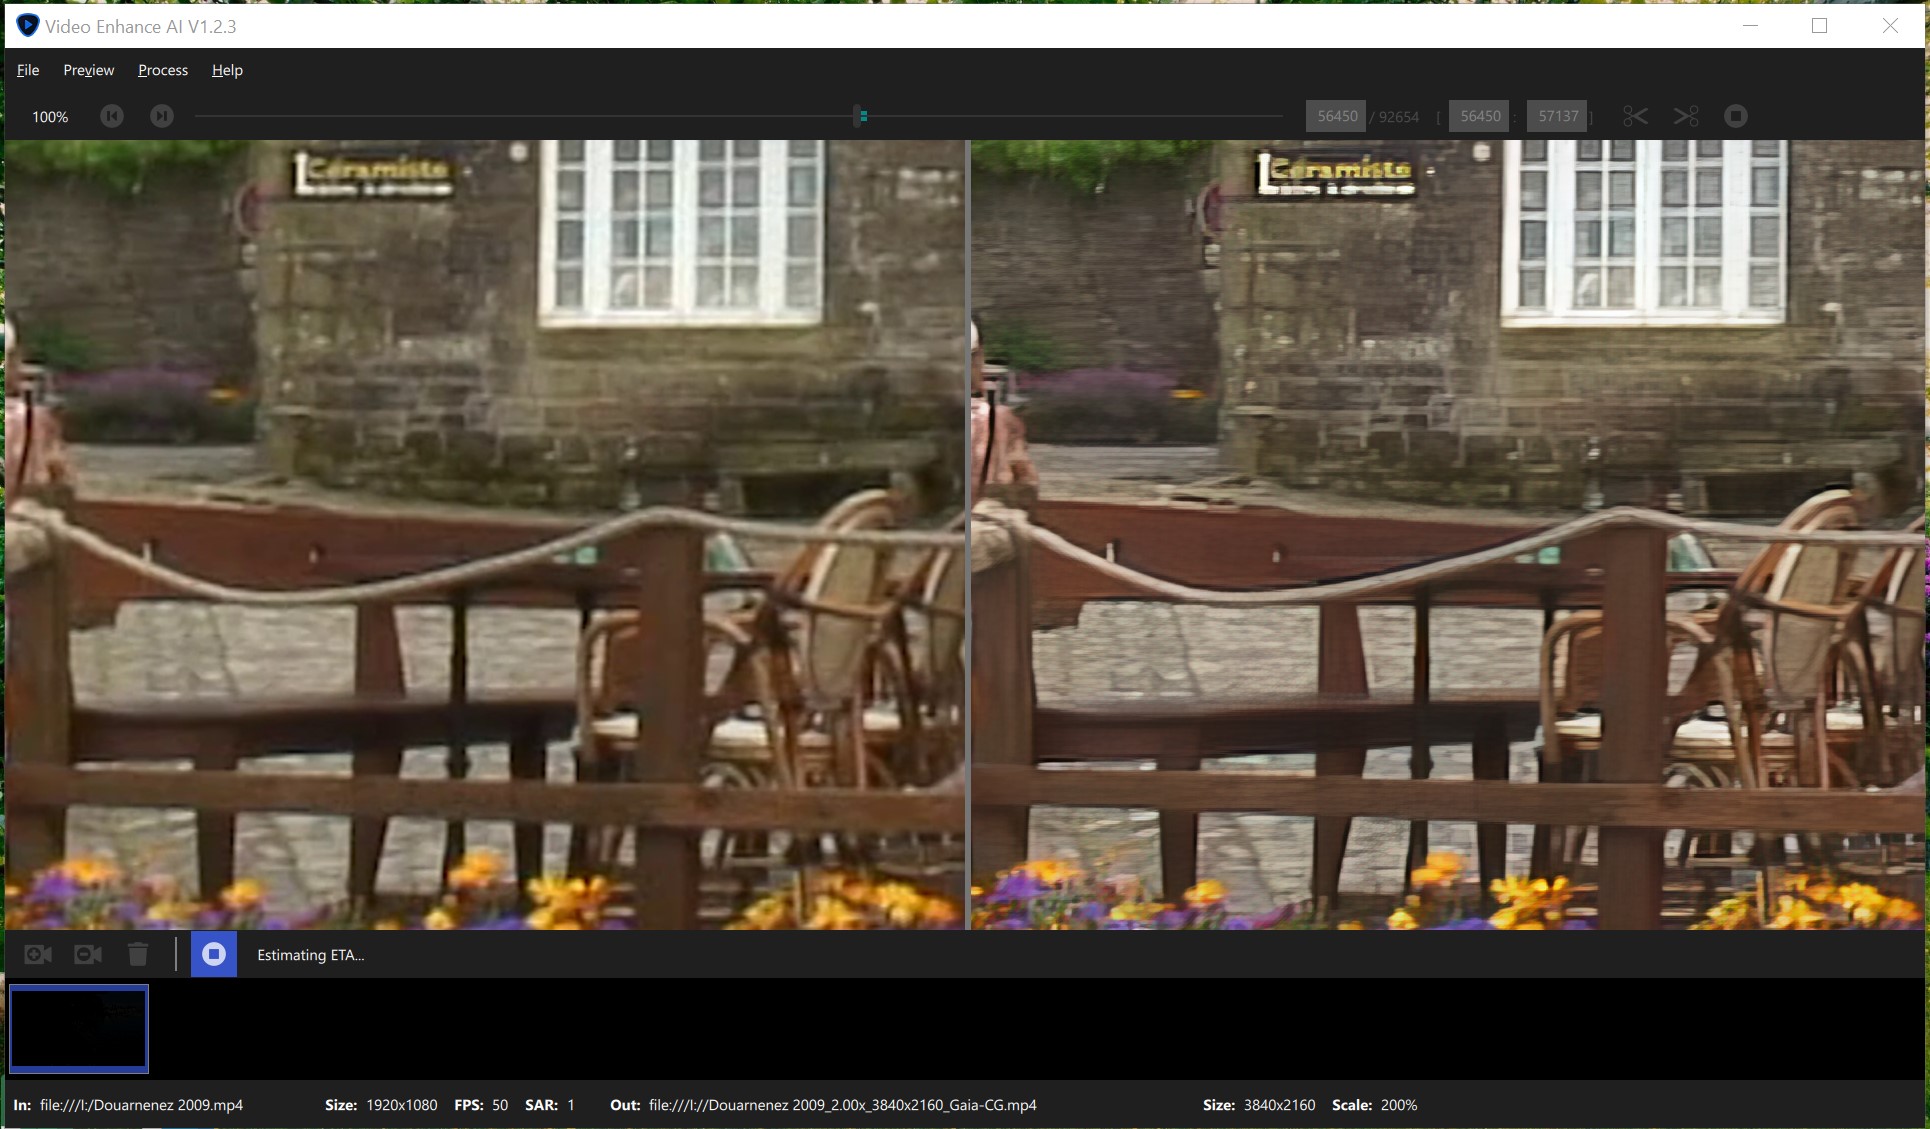The width and height of the screenshot is (1930, 1129).
Task: Open the Help menu
Action: click(227, 70)
